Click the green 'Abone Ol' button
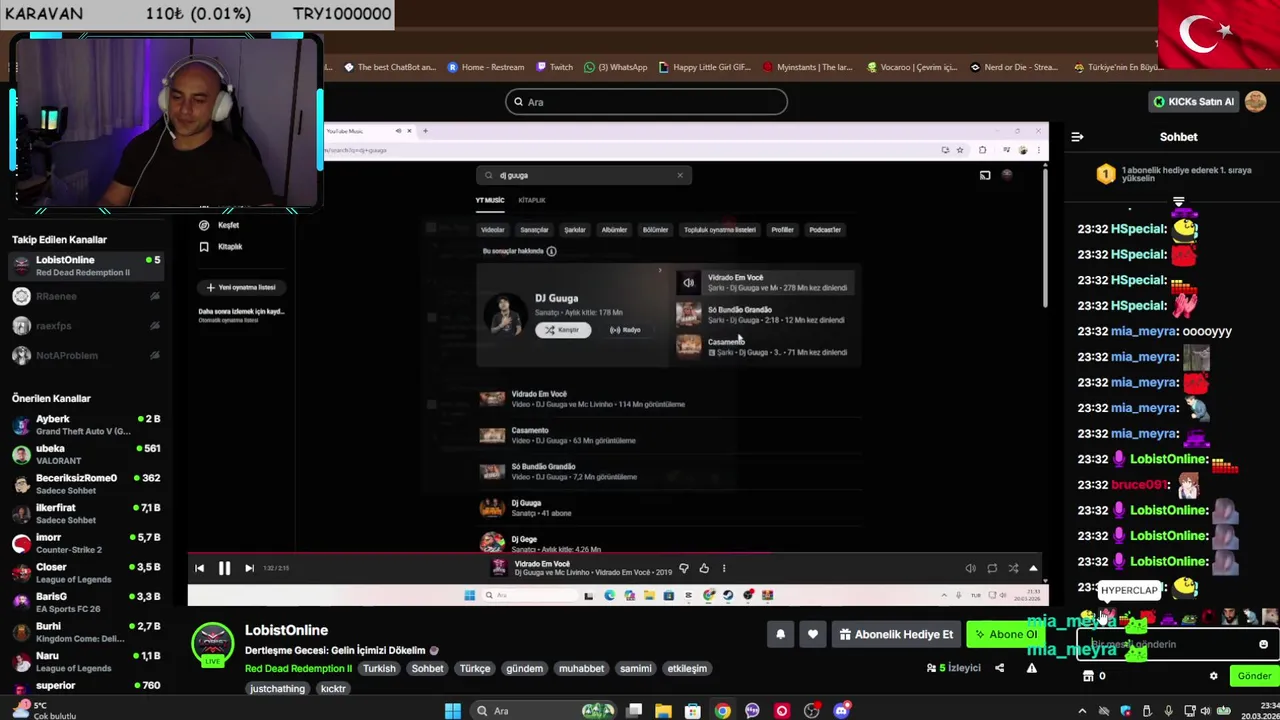The width and height of the screenshot is (1280, 720). pos(1006,634)
